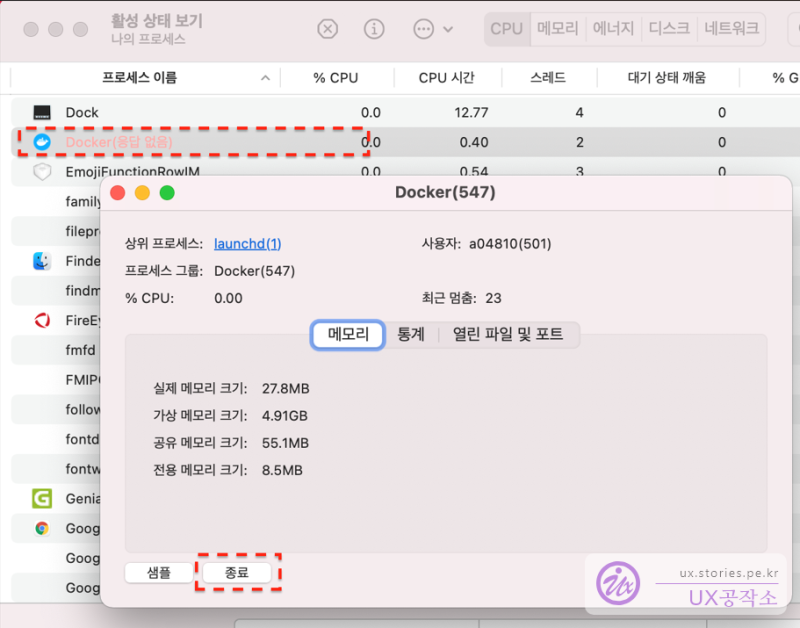Toggle the sort arrow of the name column
800x628 pixels.
click(265, 78)
